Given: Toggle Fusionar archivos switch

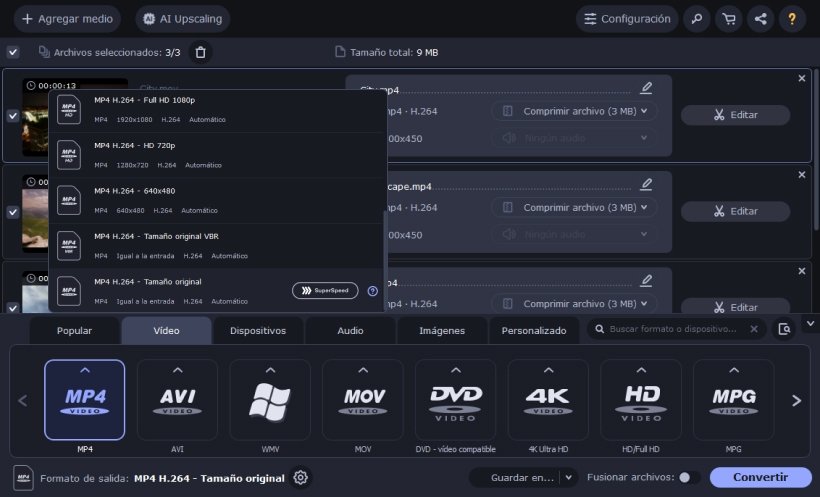Looking at the screenshot, I should coord(688,477).
